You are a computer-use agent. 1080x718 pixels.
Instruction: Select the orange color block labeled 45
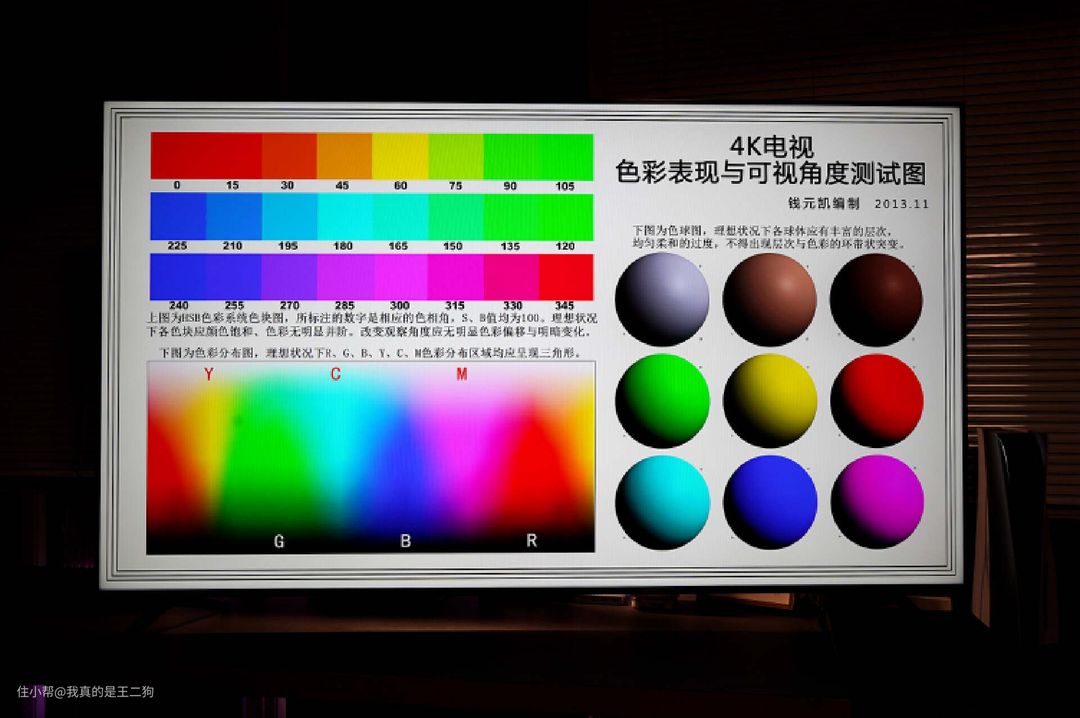(344, 156)
